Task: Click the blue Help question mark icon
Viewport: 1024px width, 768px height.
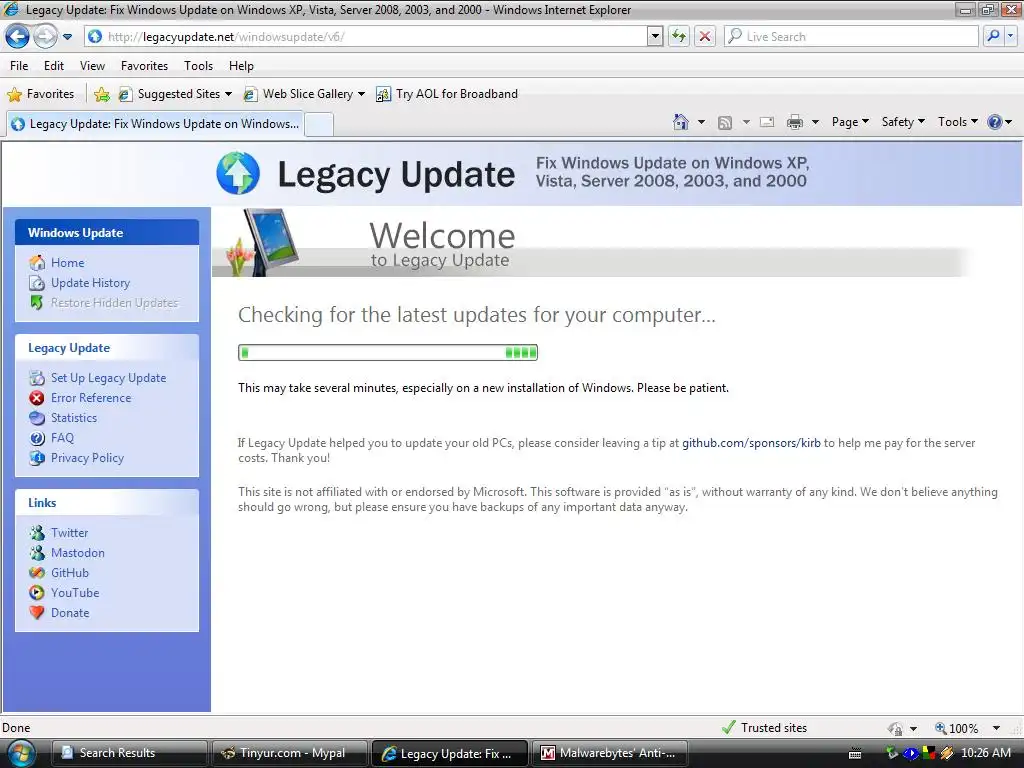Action: tap(995, 122)
